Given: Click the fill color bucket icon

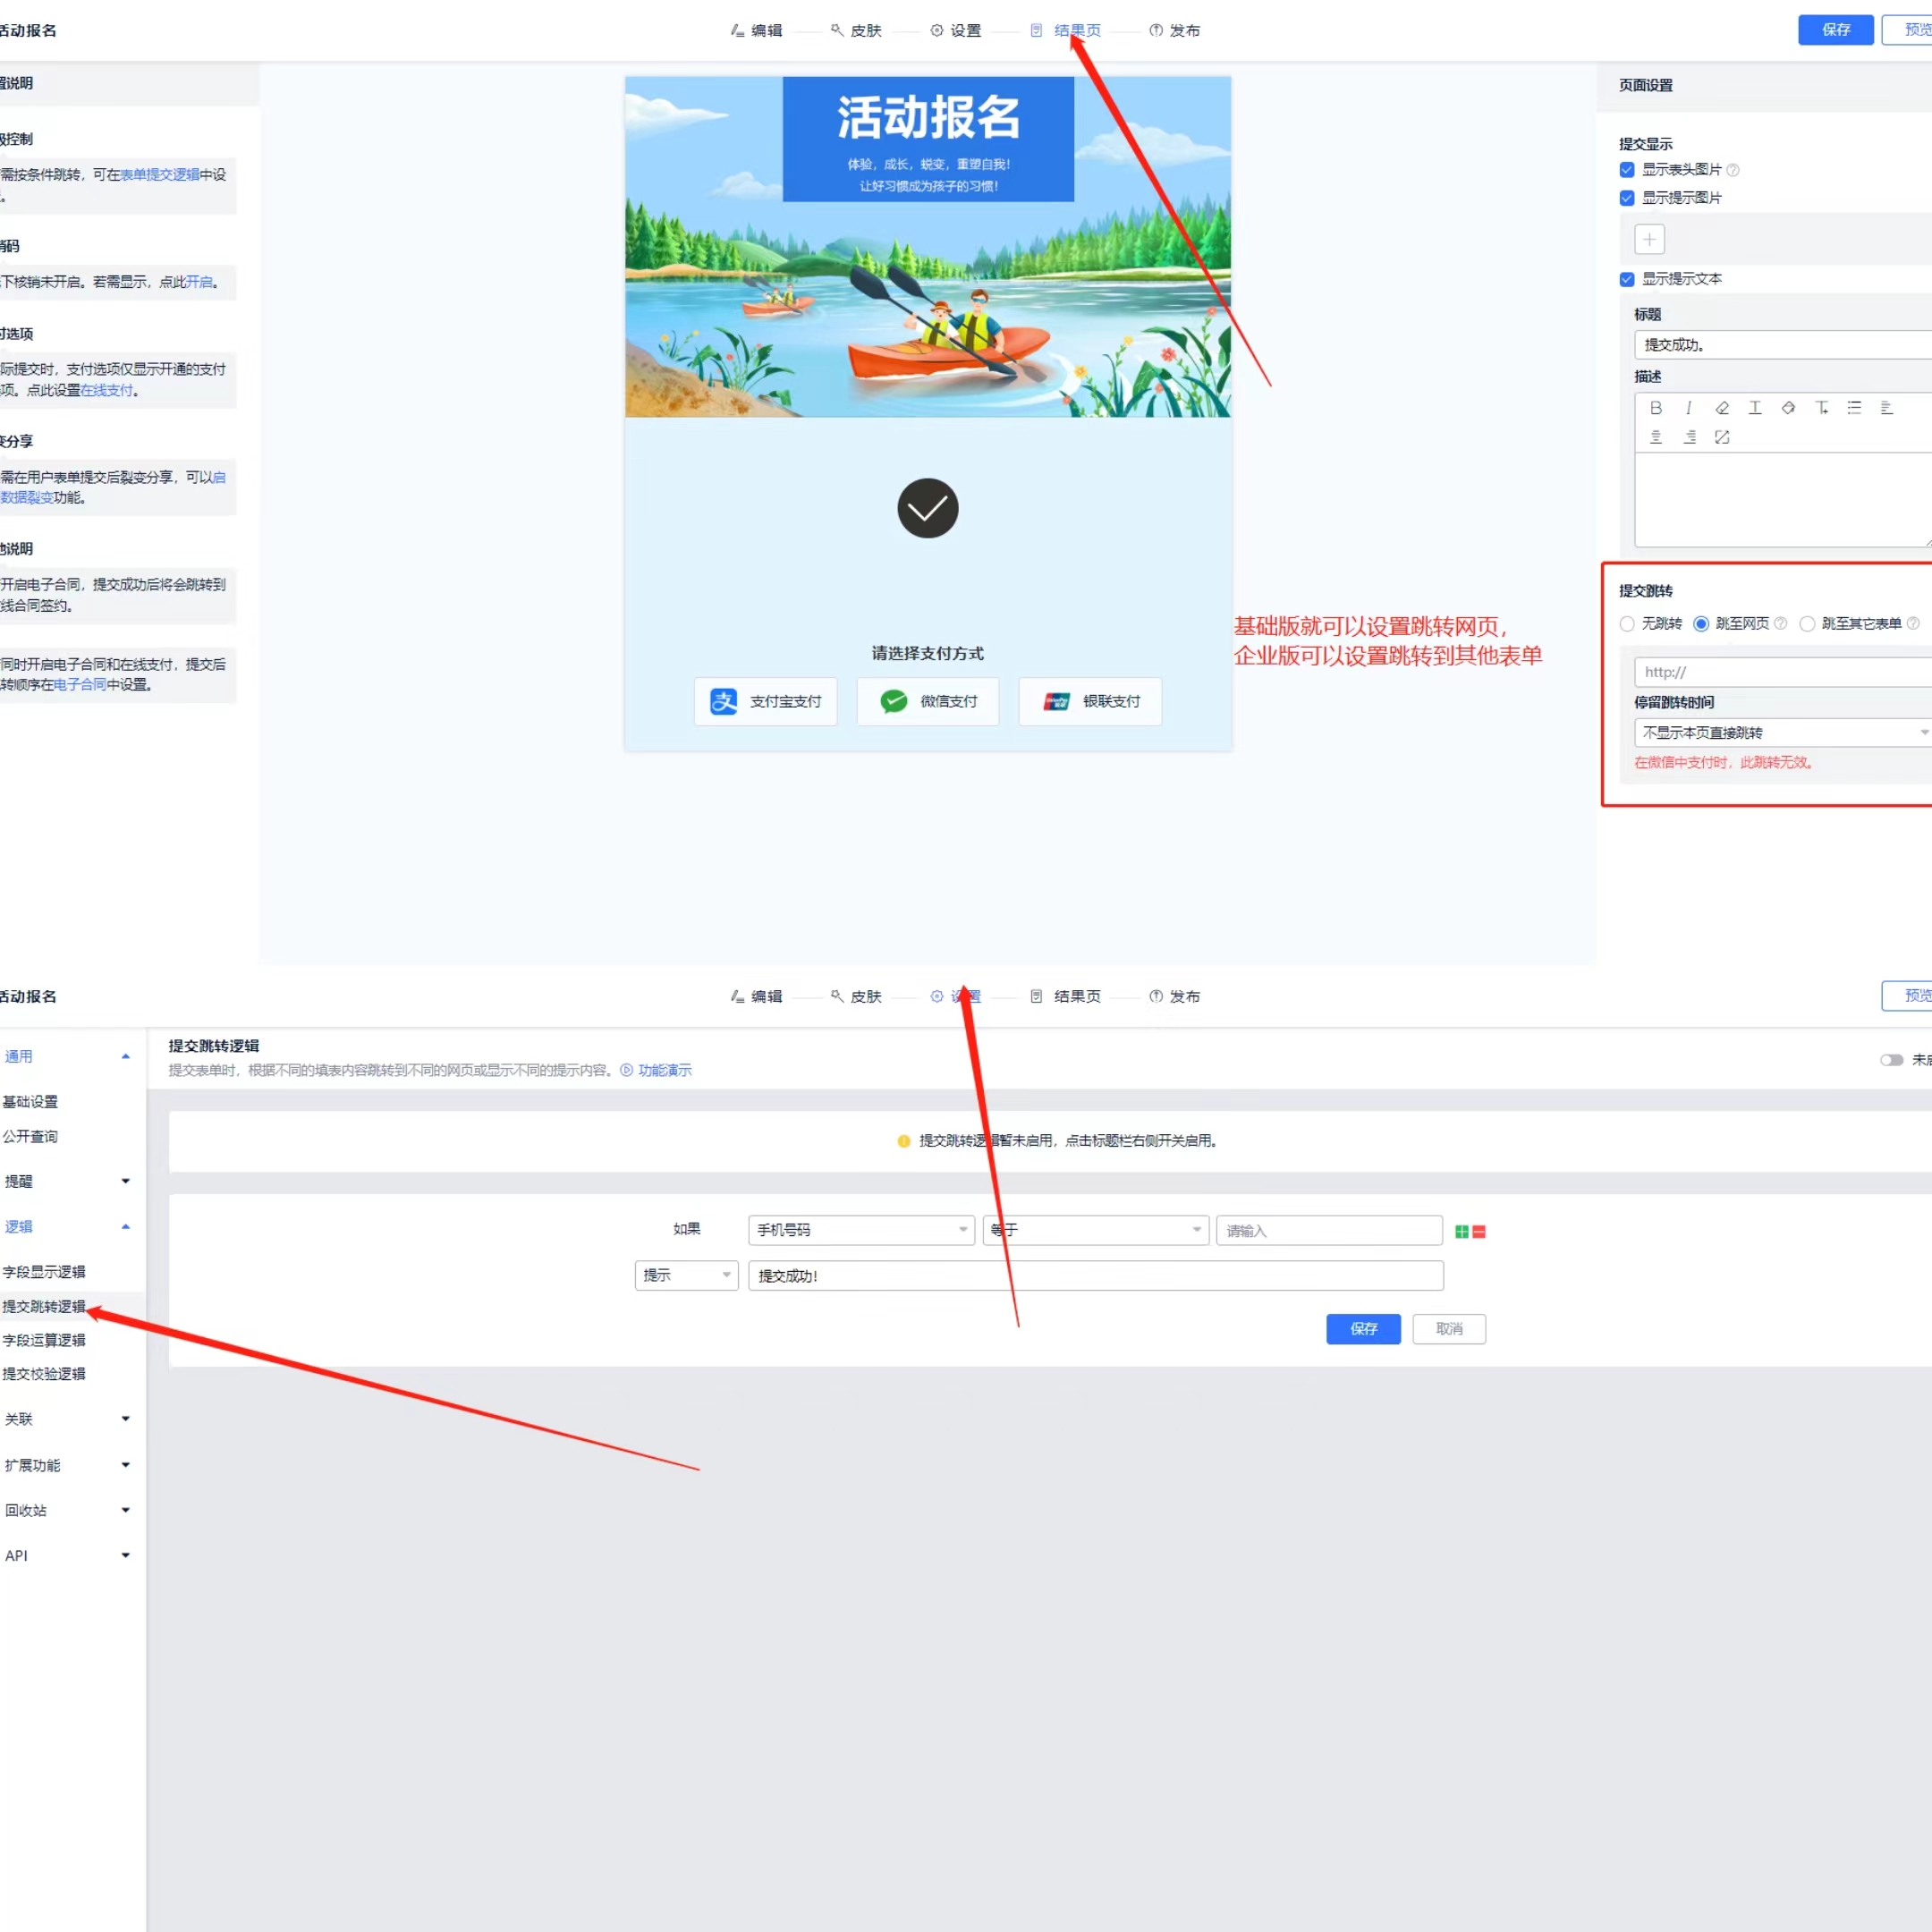Looking at the screenshot, I should click(1788, 408).
